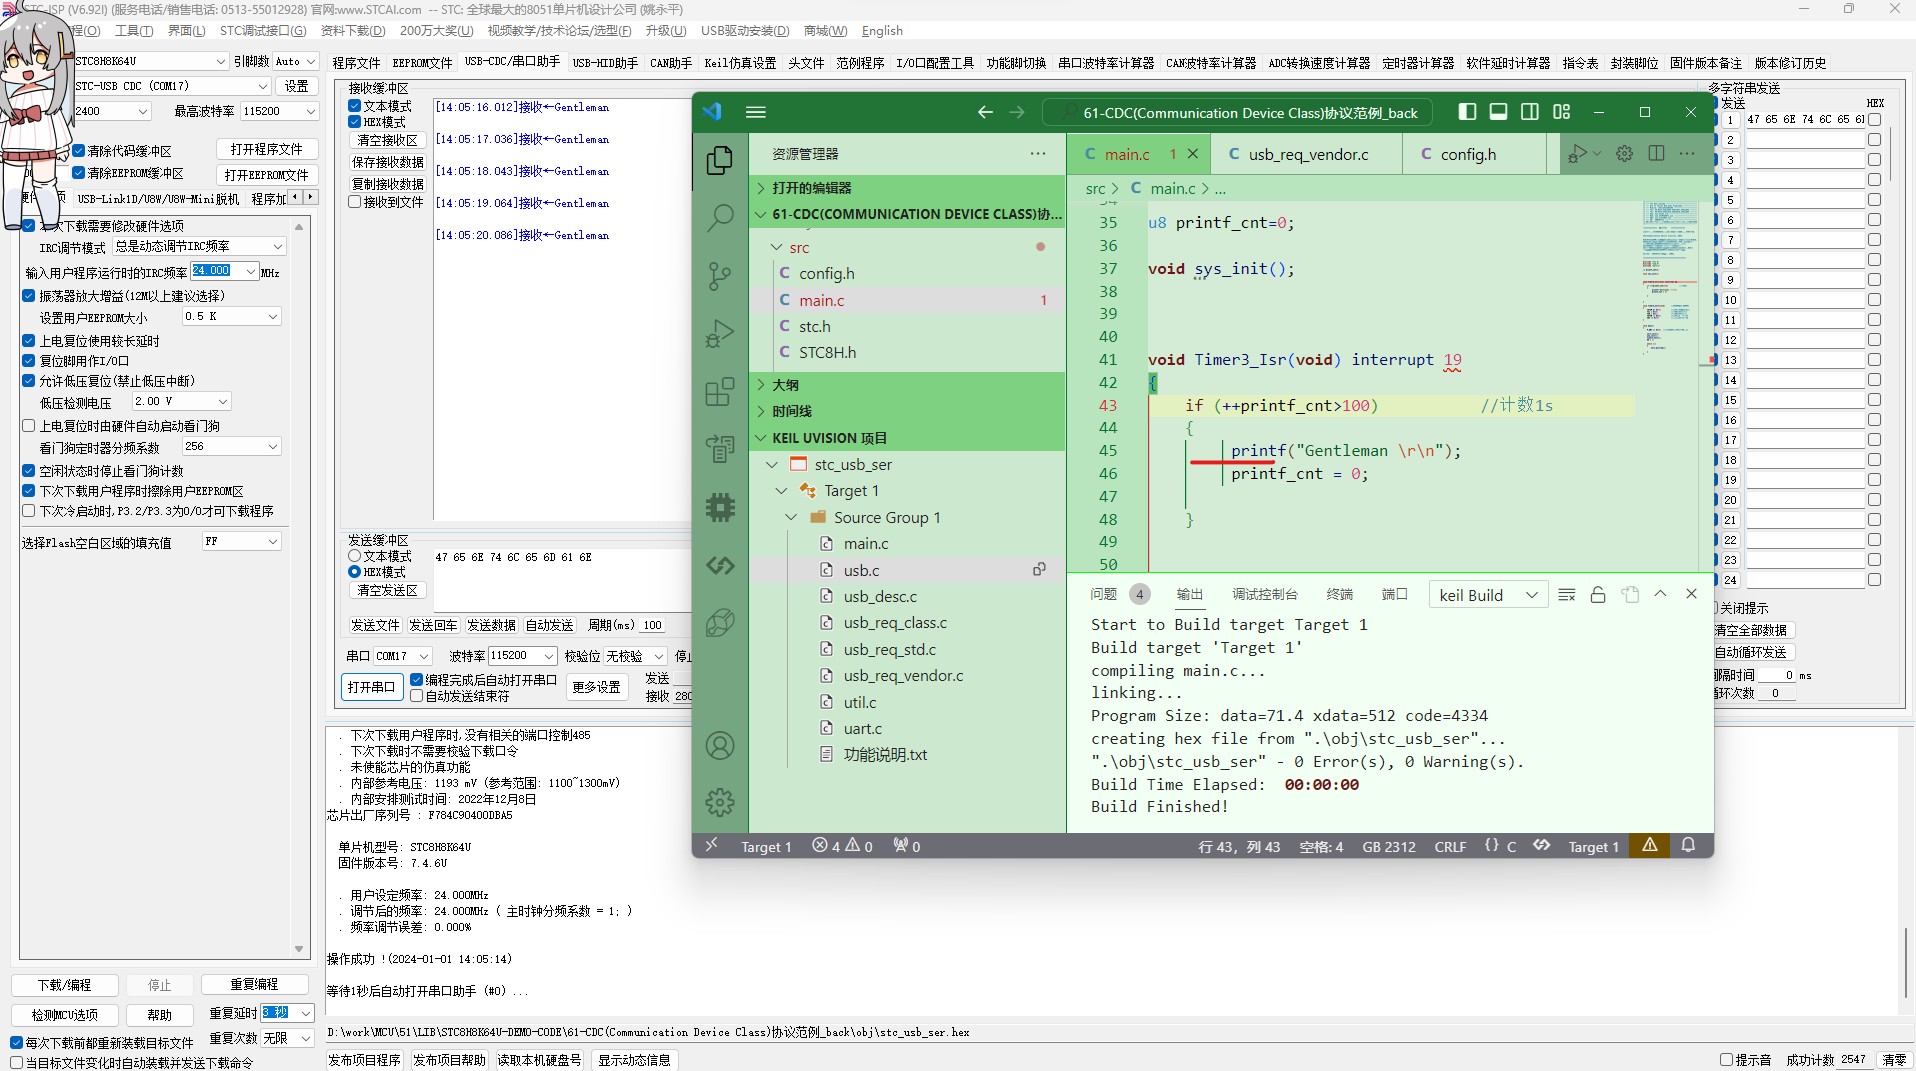Click the split editor icon
The height and width of the screenshot is (1071, 1916).
[1656, 153]
